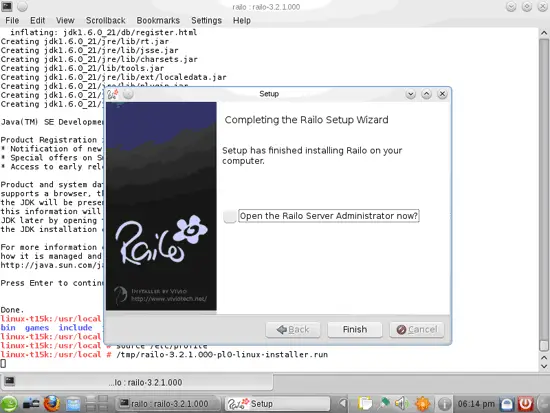Cancel the Railo Setup wizard

(416, 329)
